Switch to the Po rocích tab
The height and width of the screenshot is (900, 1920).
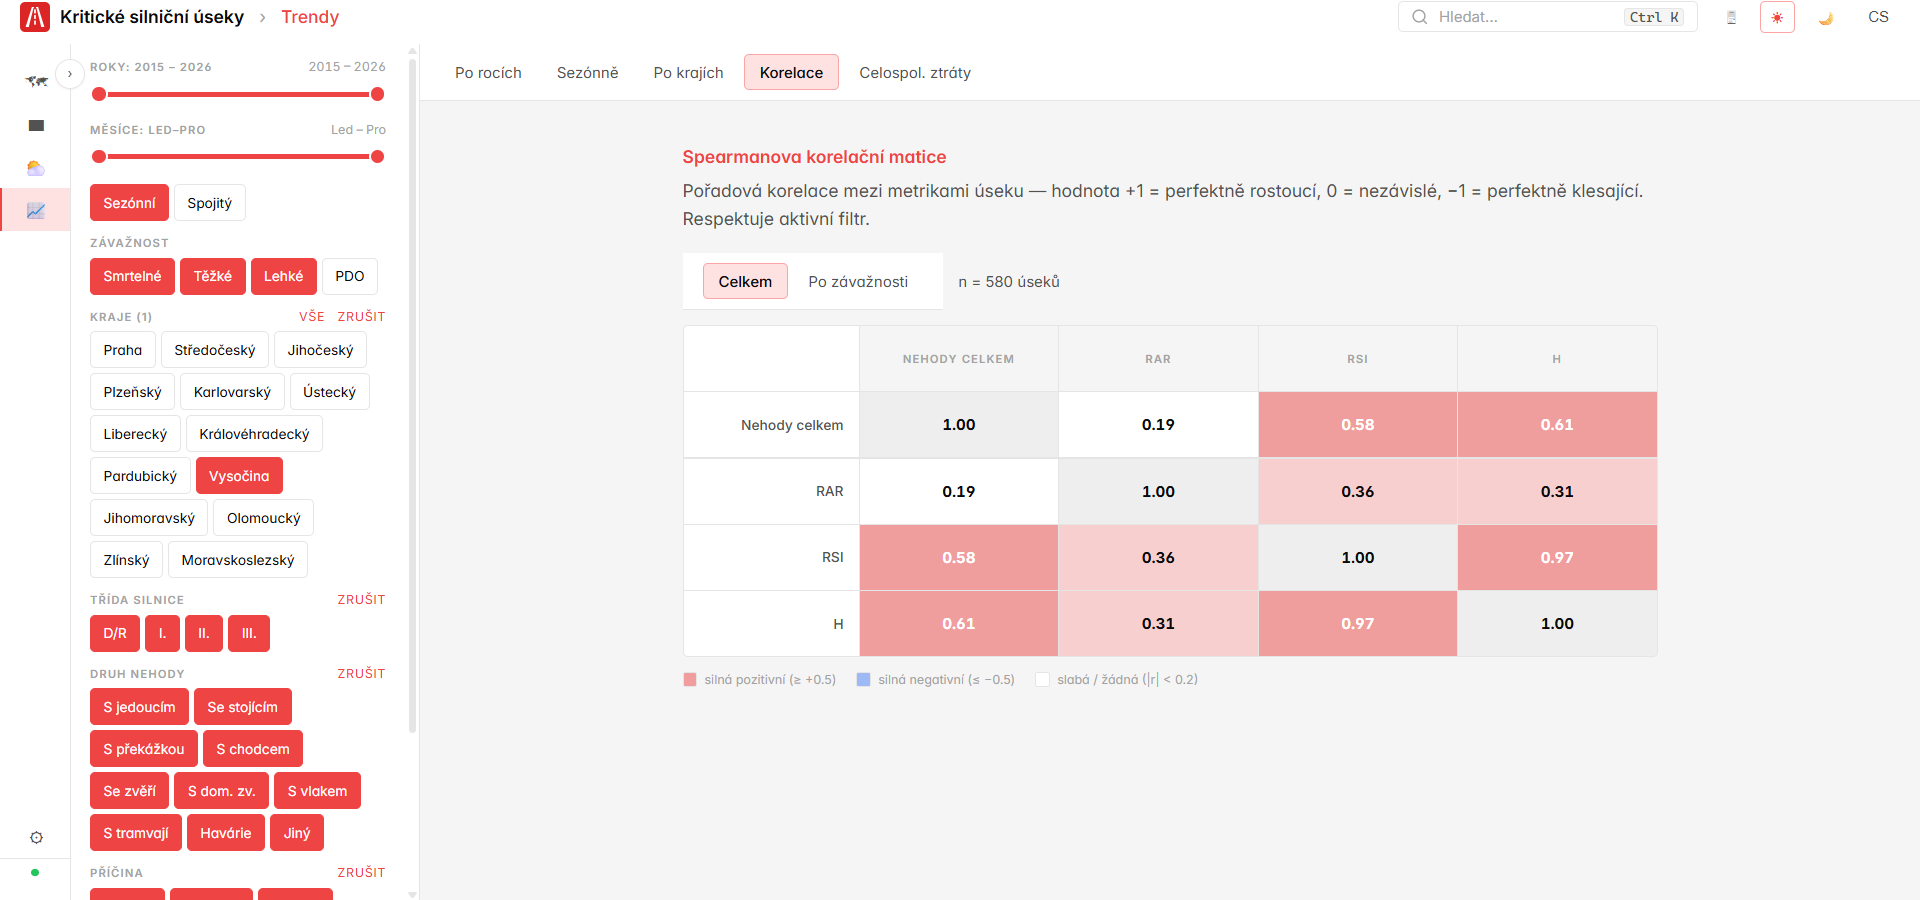[x=488, y=72]
